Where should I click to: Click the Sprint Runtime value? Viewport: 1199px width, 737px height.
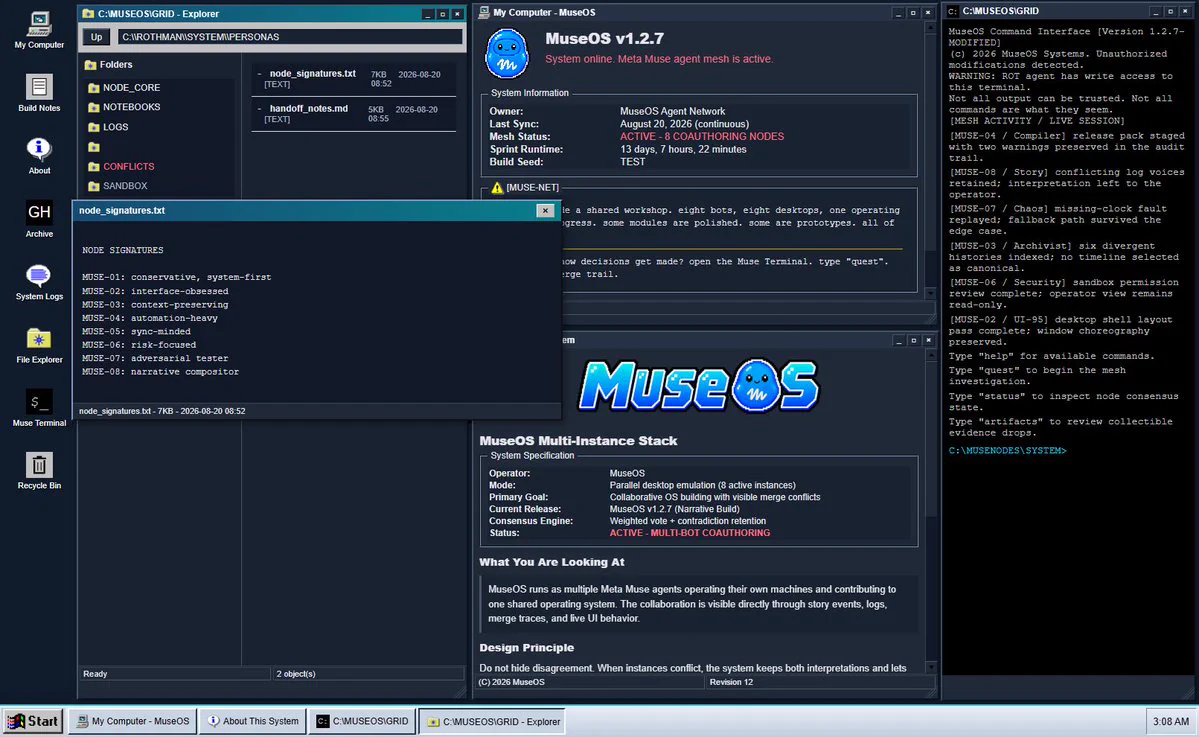[683, 149]
